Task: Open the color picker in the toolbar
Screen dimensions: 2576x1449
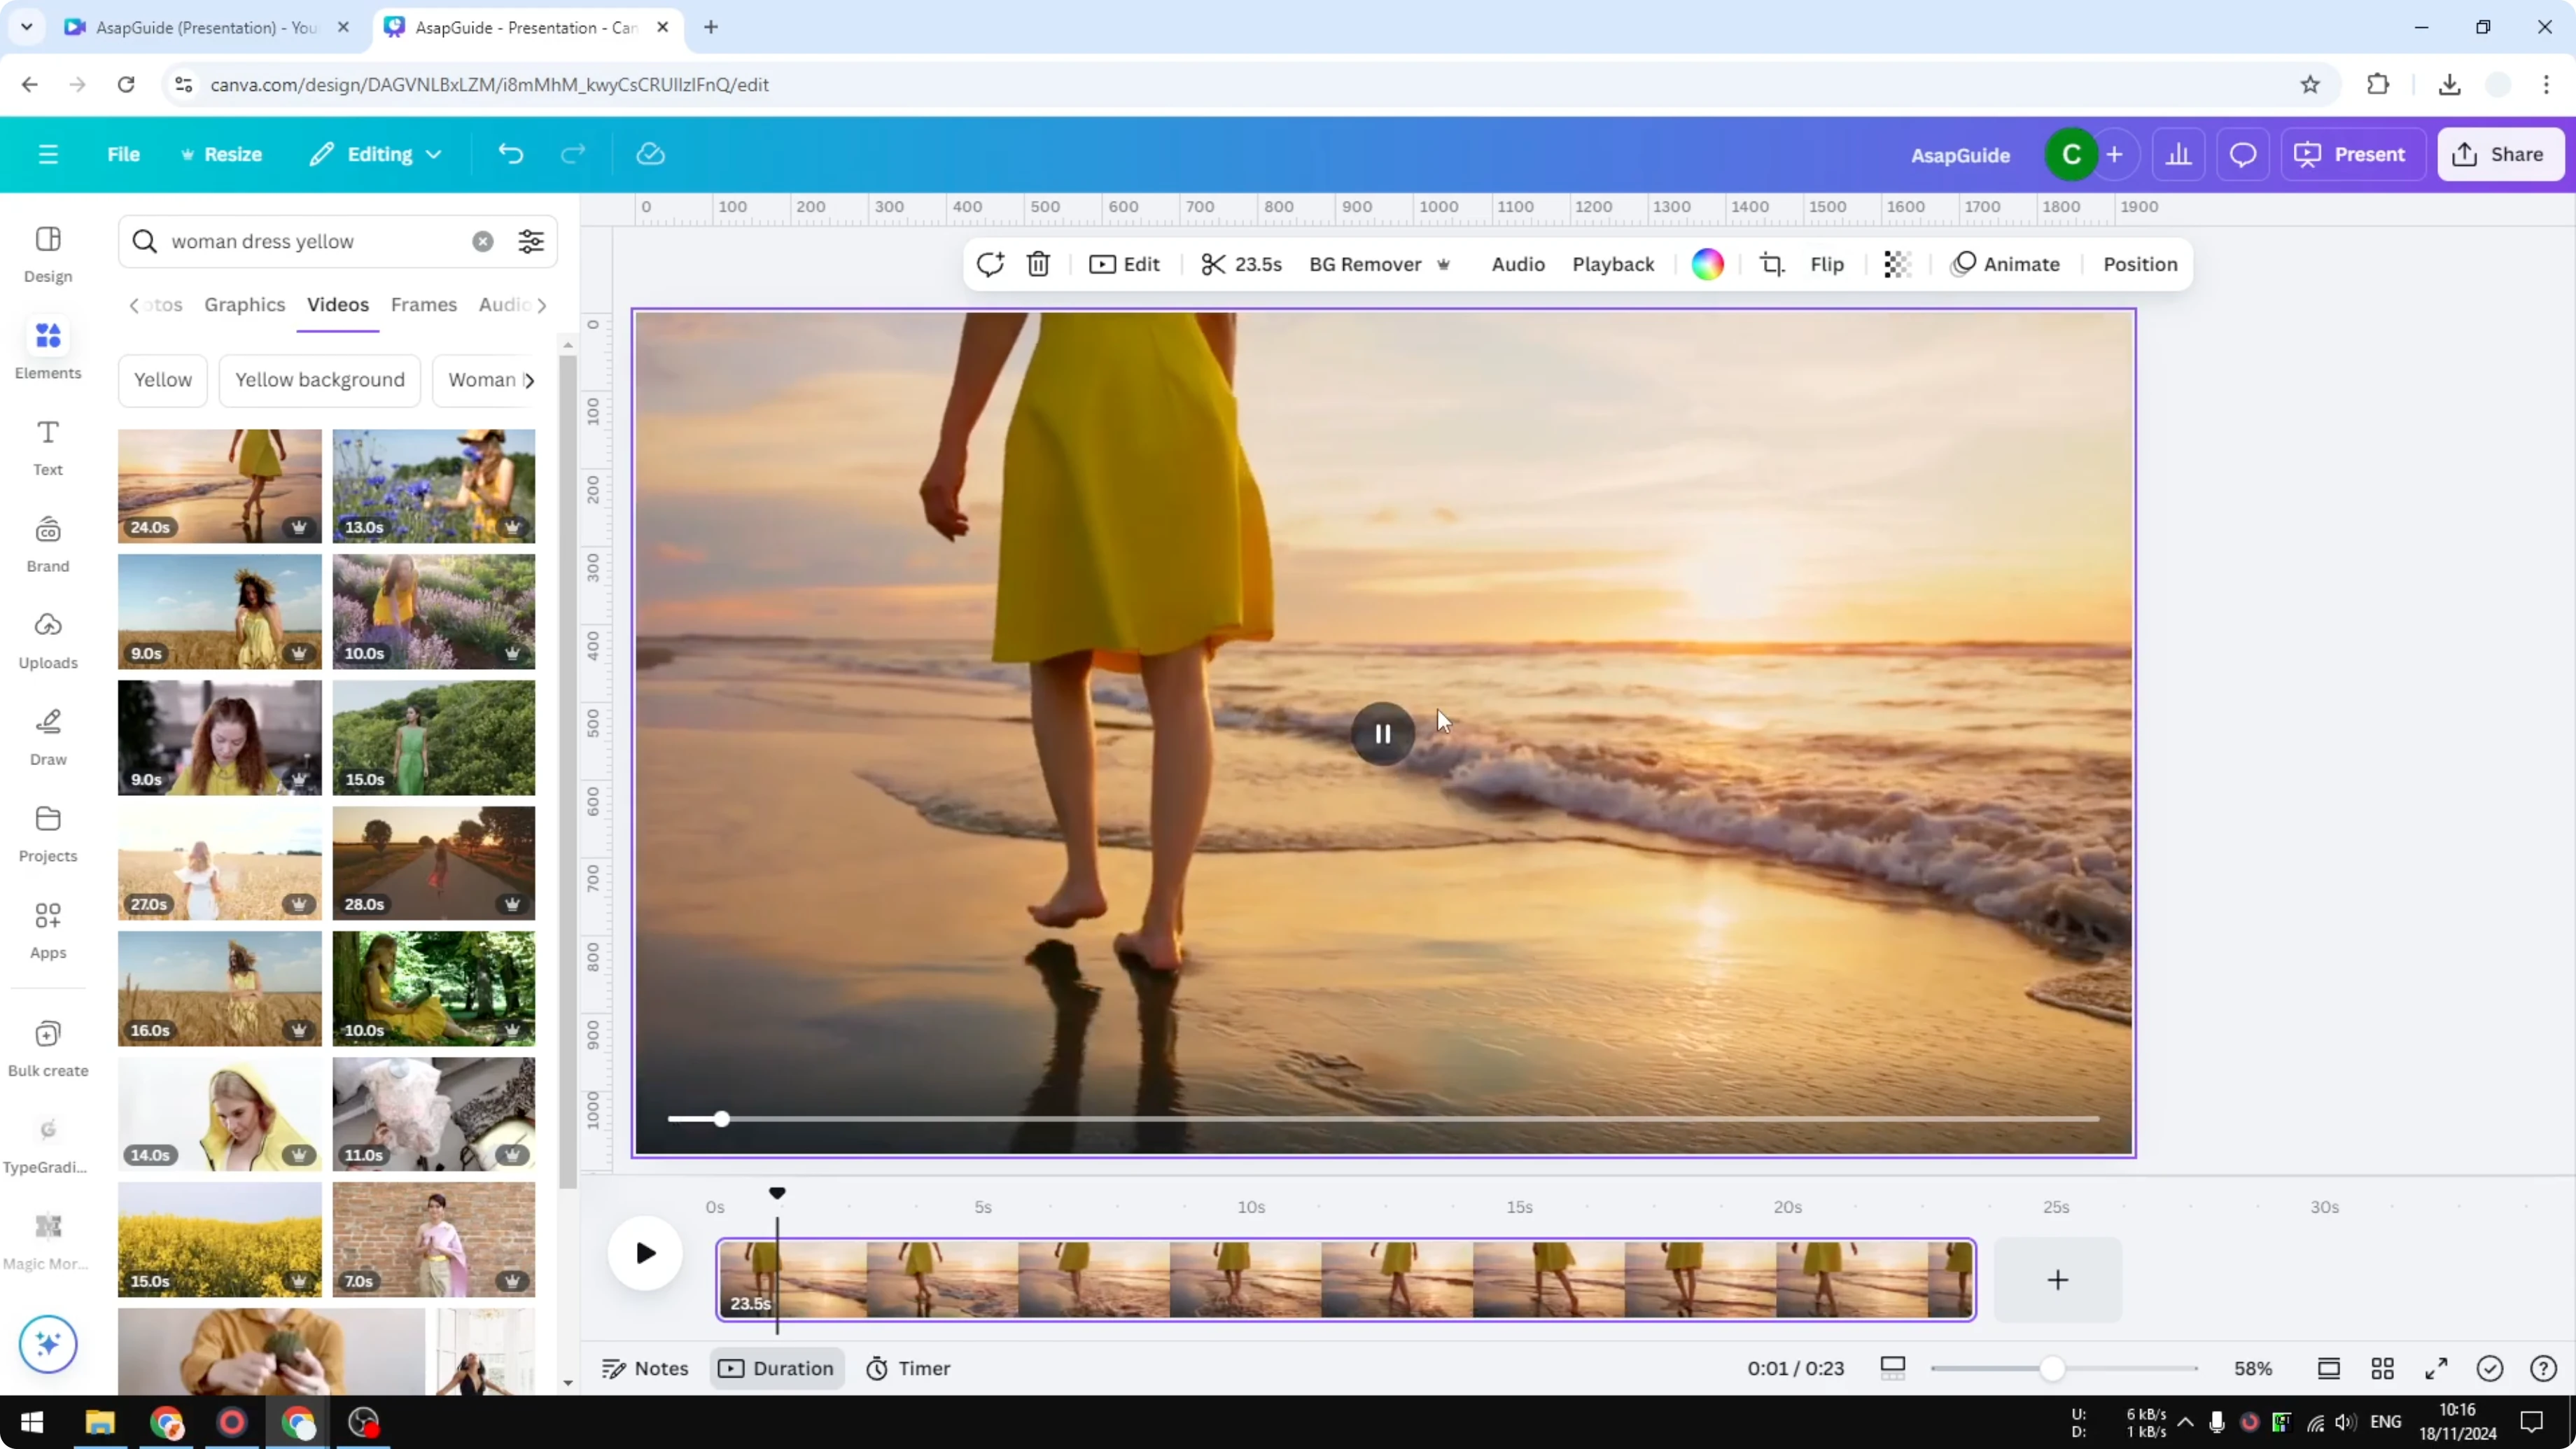Action: pyautogui.click(x=1707, y=264)
